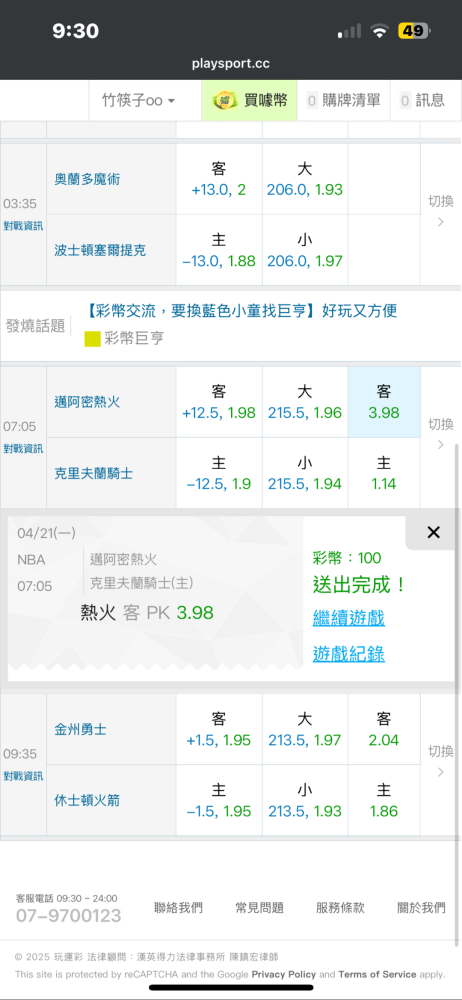Expand 切換 for the Warriors vs Rockets game
This screenshot has width=462, height=1000.
pyautogui.click(x=440, y=761)
